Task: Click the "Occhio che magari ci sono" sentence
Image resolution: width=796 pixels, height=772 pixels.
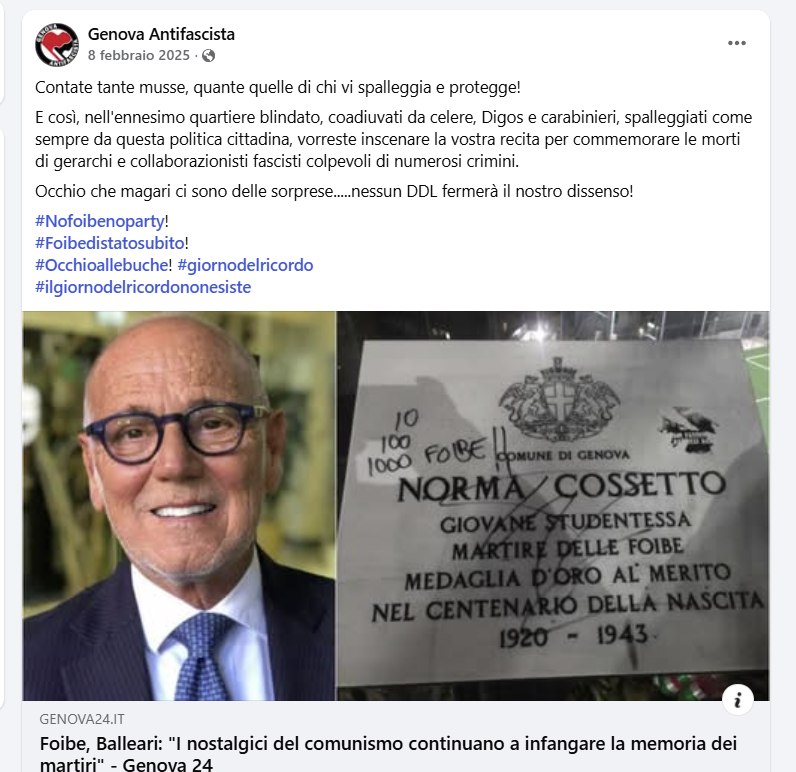Action: coord(334,191)
